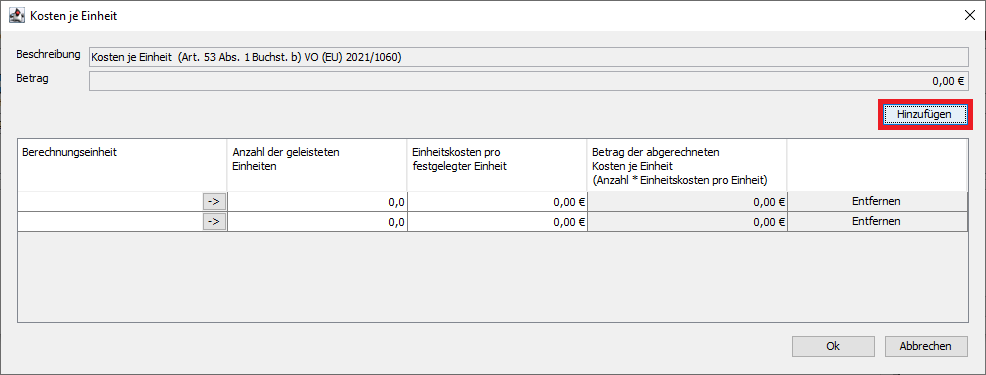
Task: Open second row's arrow selector button
Action: (214, 221)
